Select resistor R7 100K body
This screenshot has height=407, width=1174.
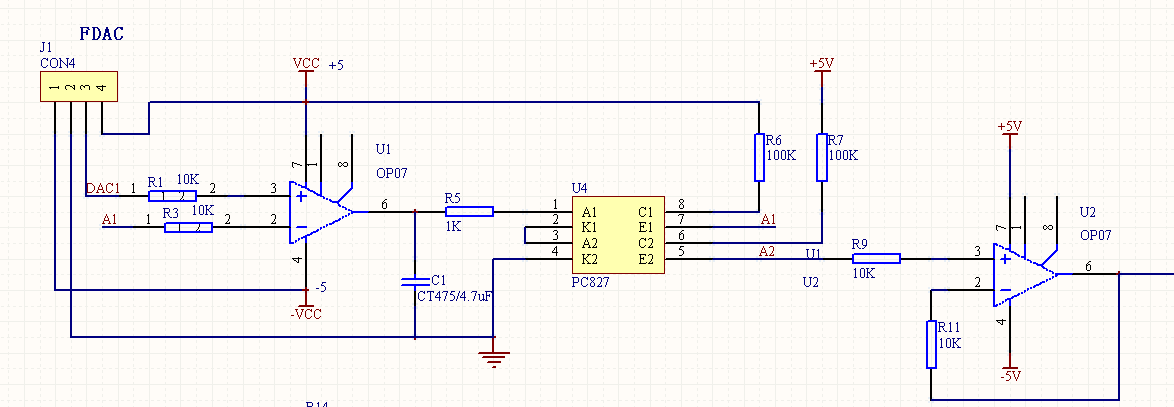pos(822,157)
